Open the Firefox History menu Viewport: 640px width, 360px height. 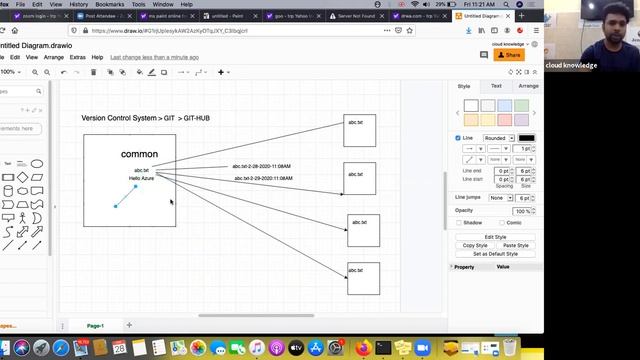click(78, 4)
